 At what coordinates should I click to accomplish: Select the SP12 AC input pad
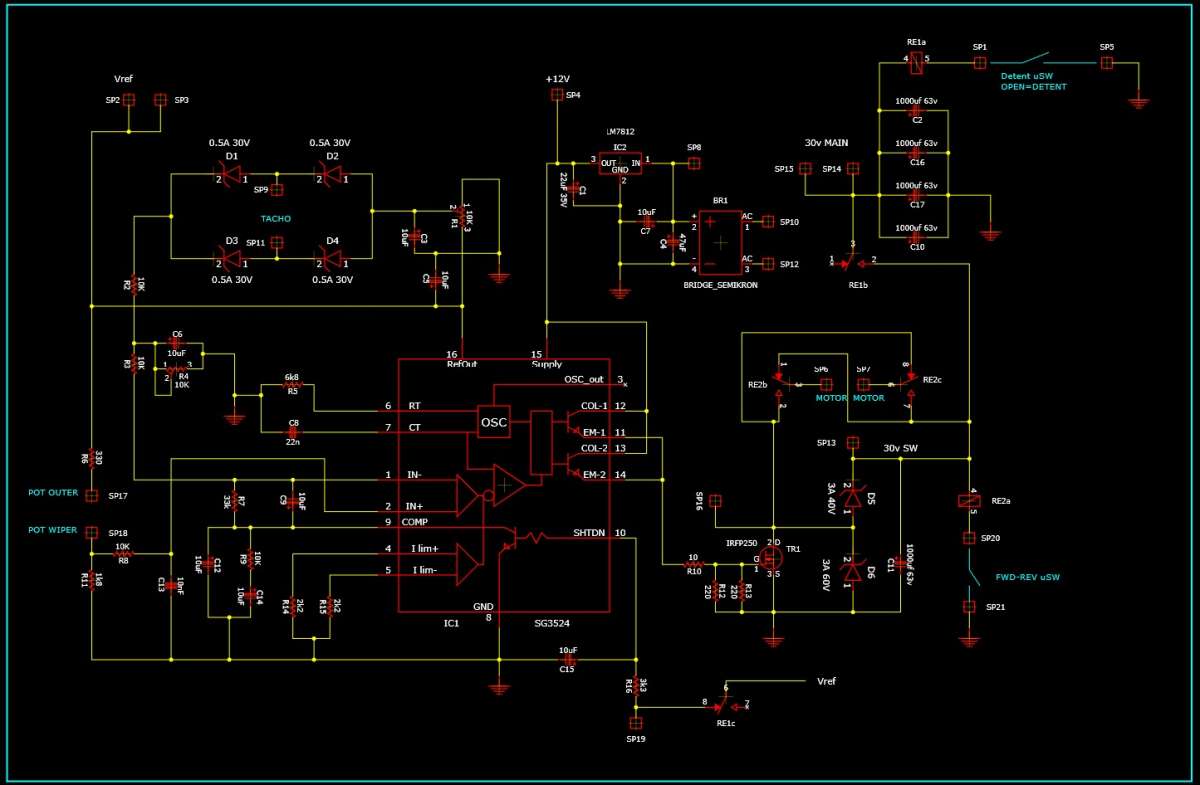(768, 264)
